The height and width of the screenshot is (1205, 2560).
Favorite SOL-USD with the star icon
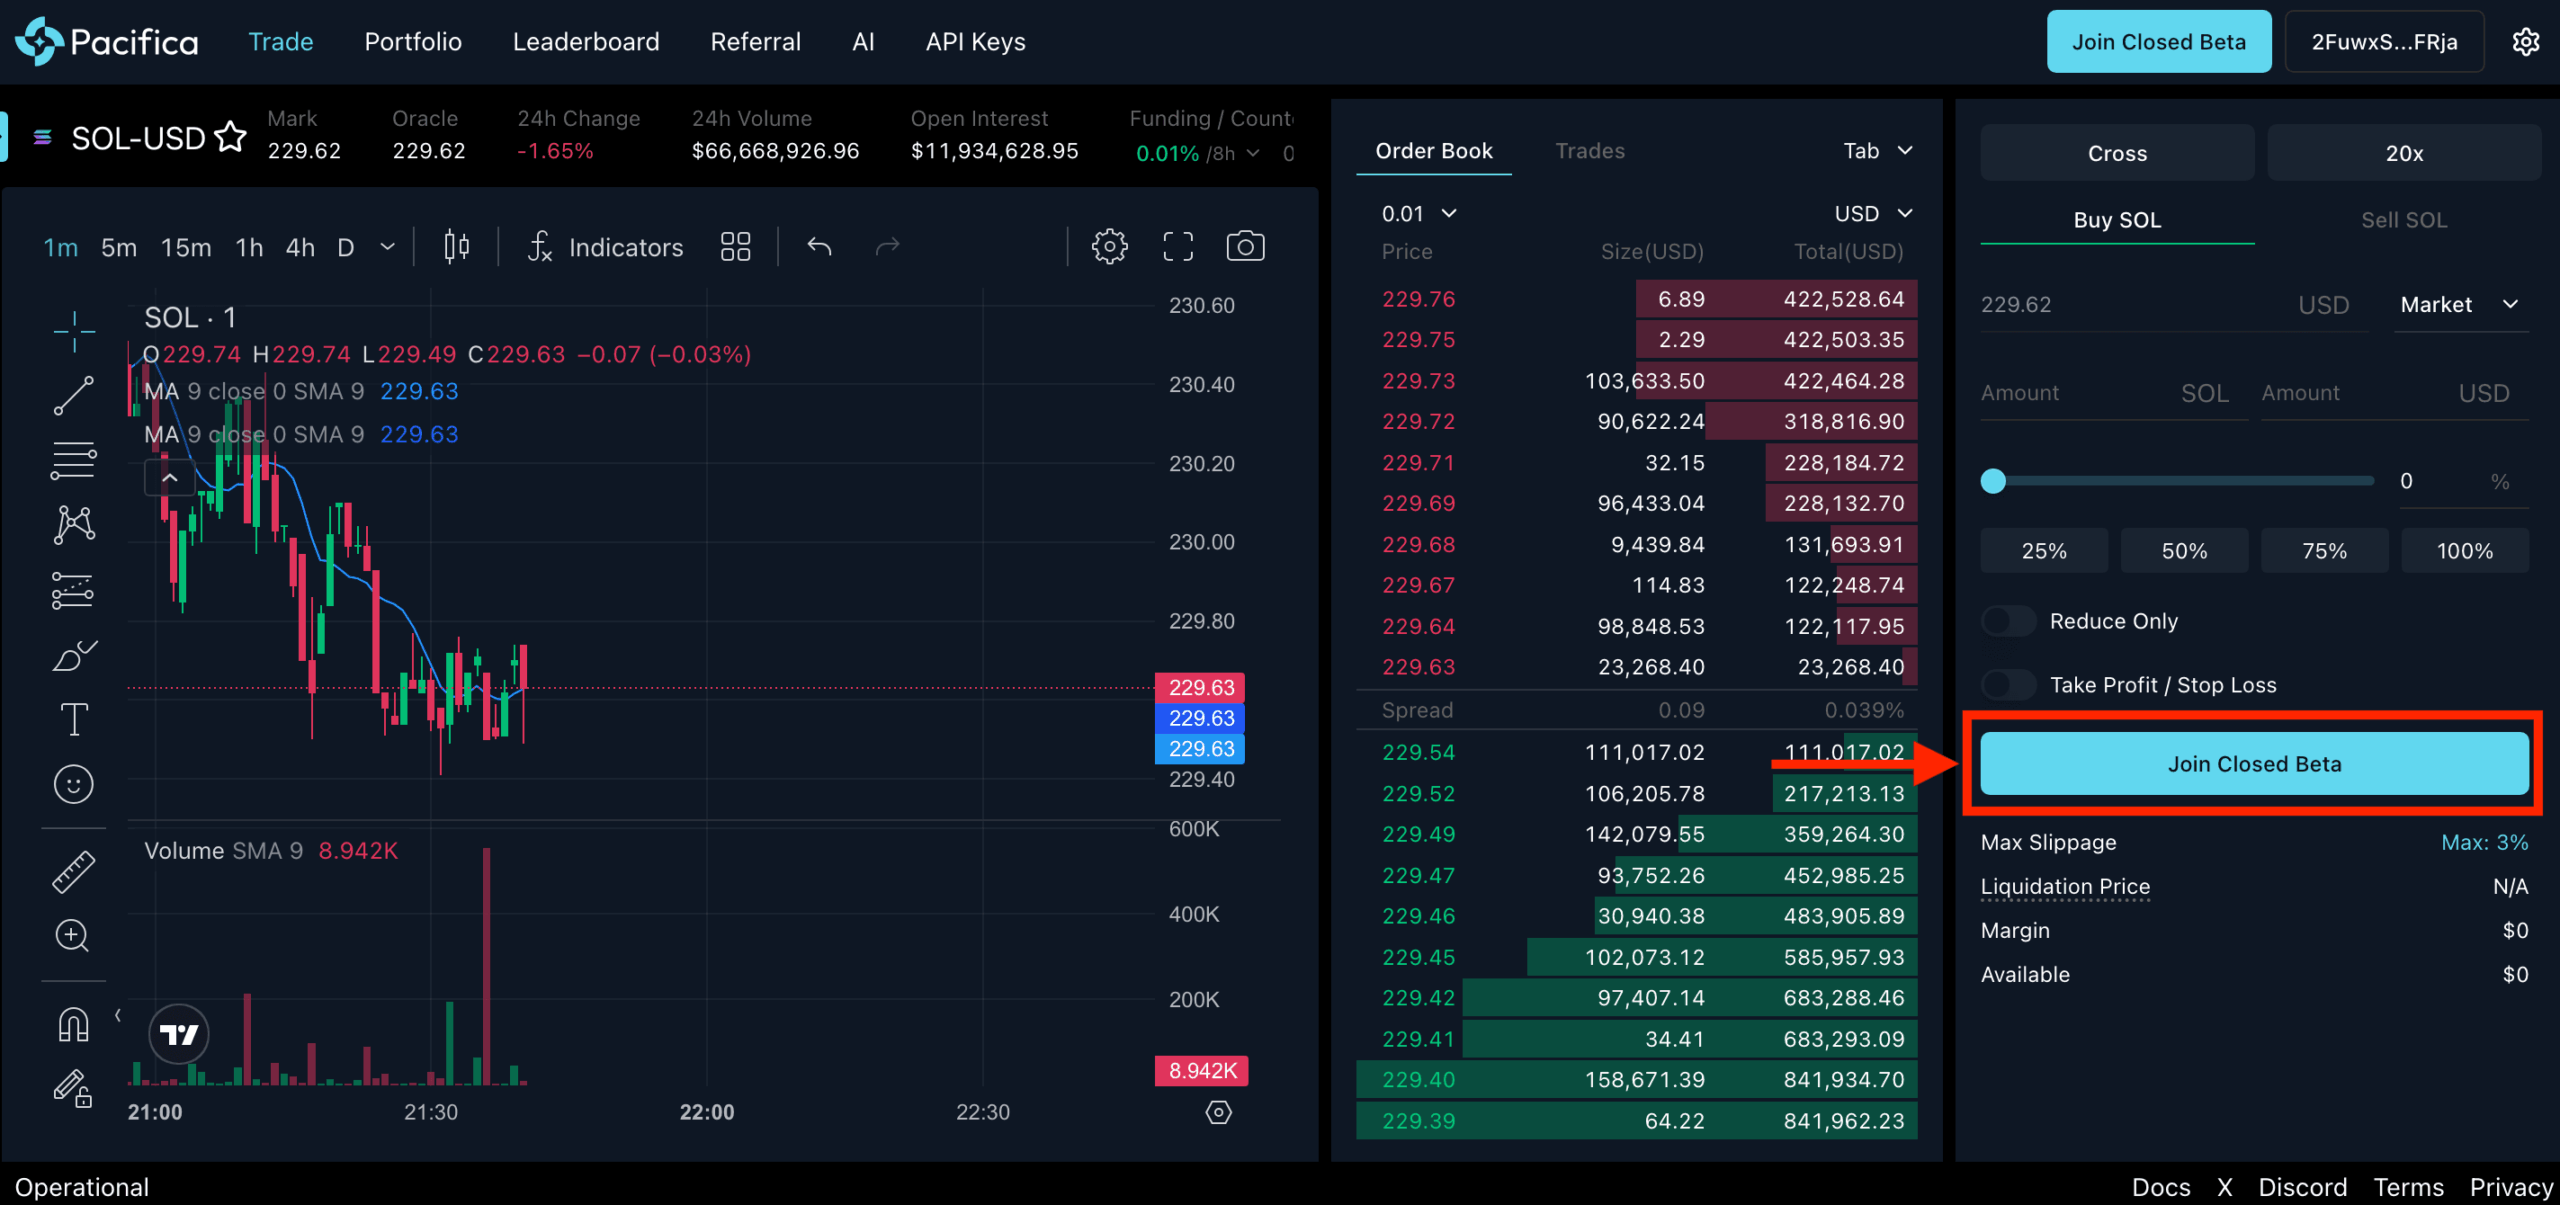click(231, 137)
